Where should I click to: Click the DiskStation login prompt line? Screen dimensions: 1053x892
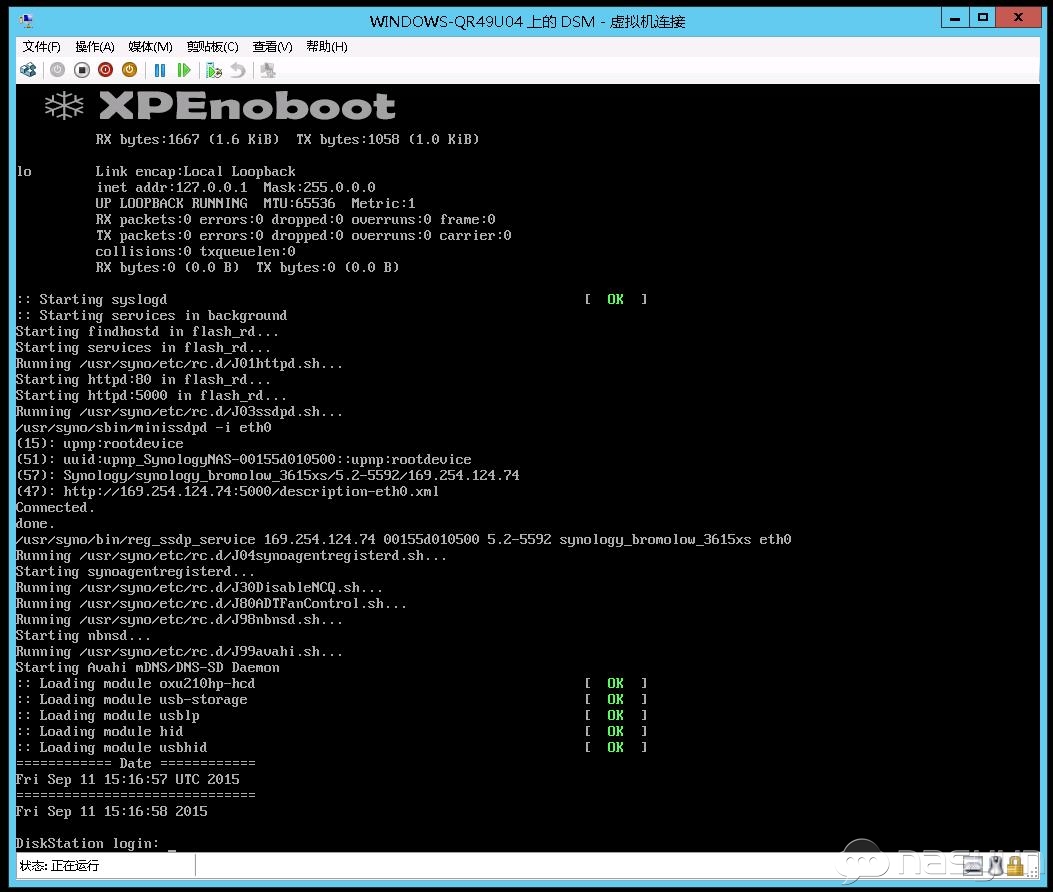tap(88, 843)
